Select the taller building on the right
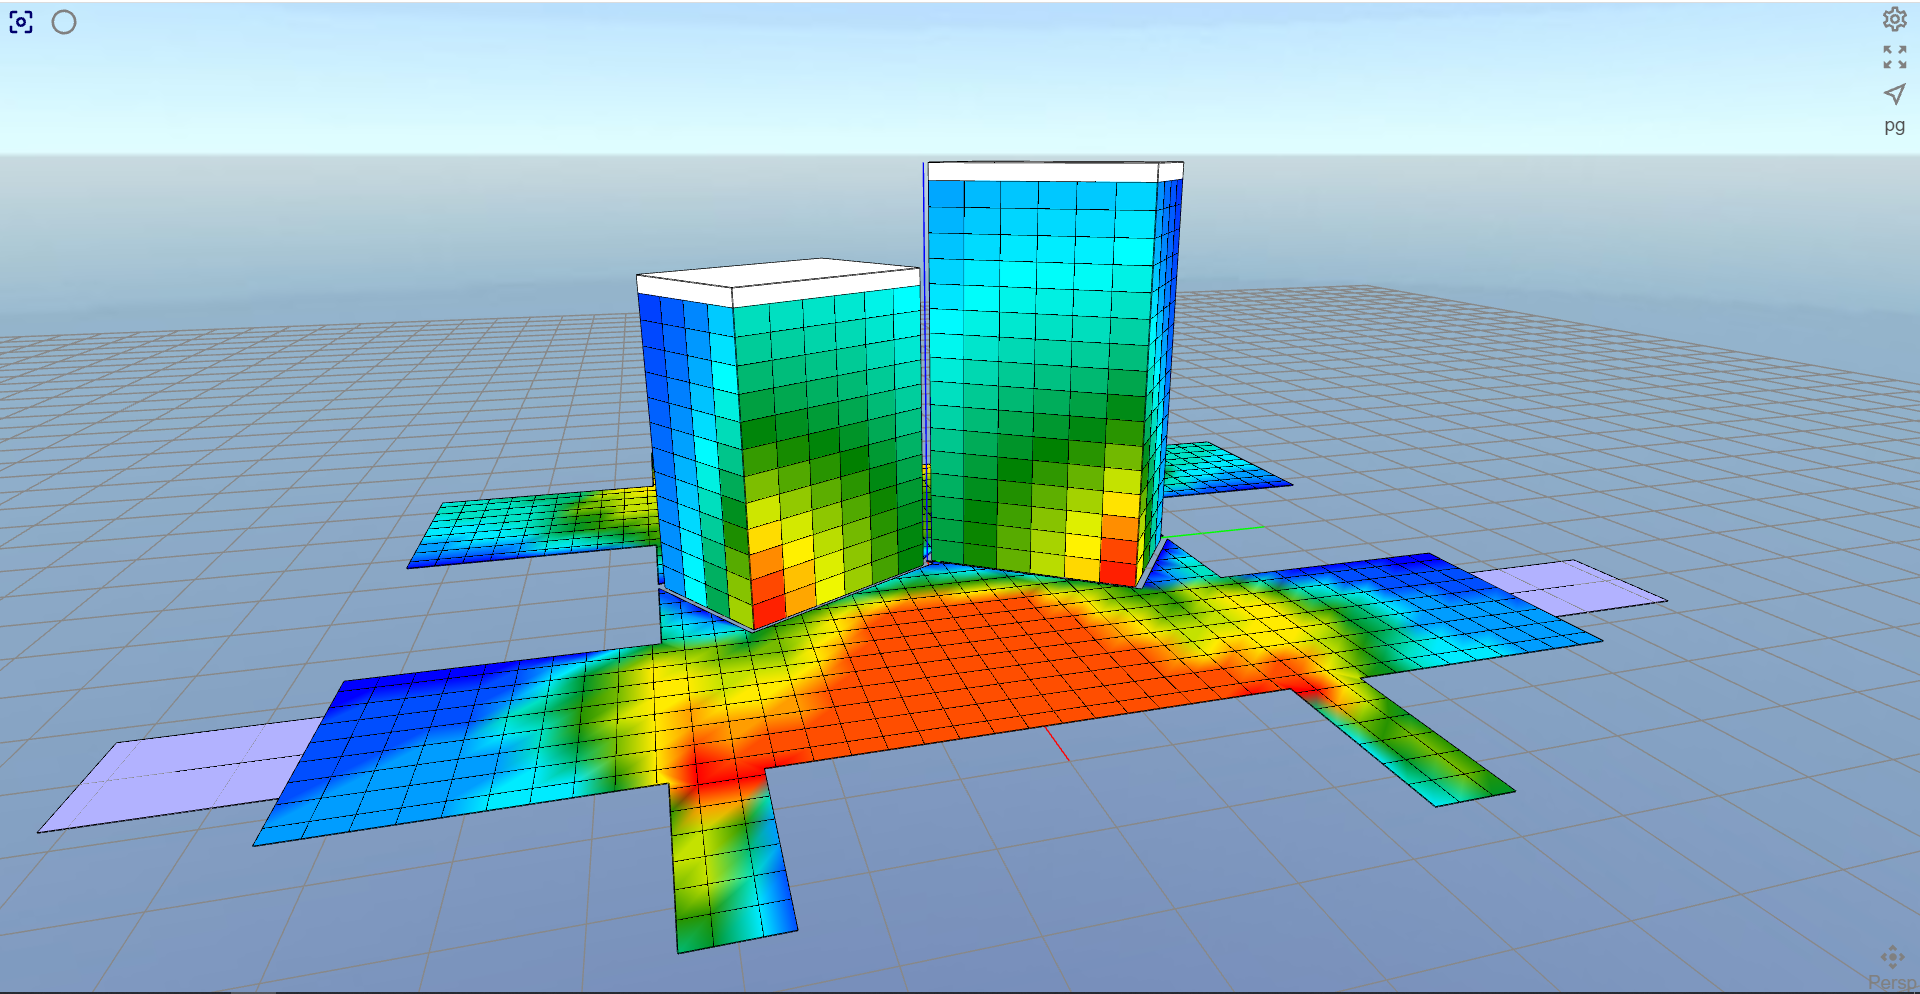Image resolution: width=1920 pixels, height=994 pixels. tap(1050, 375)
